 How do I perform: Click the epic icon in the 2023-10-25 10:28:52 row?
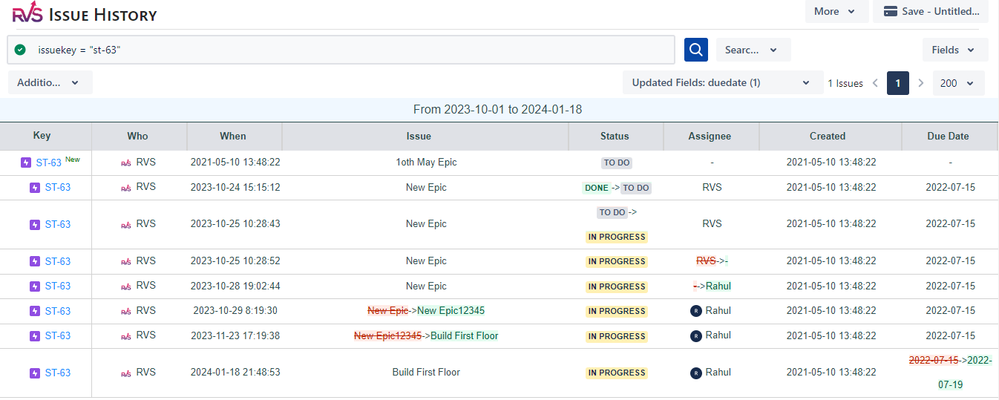coord(36,261)
